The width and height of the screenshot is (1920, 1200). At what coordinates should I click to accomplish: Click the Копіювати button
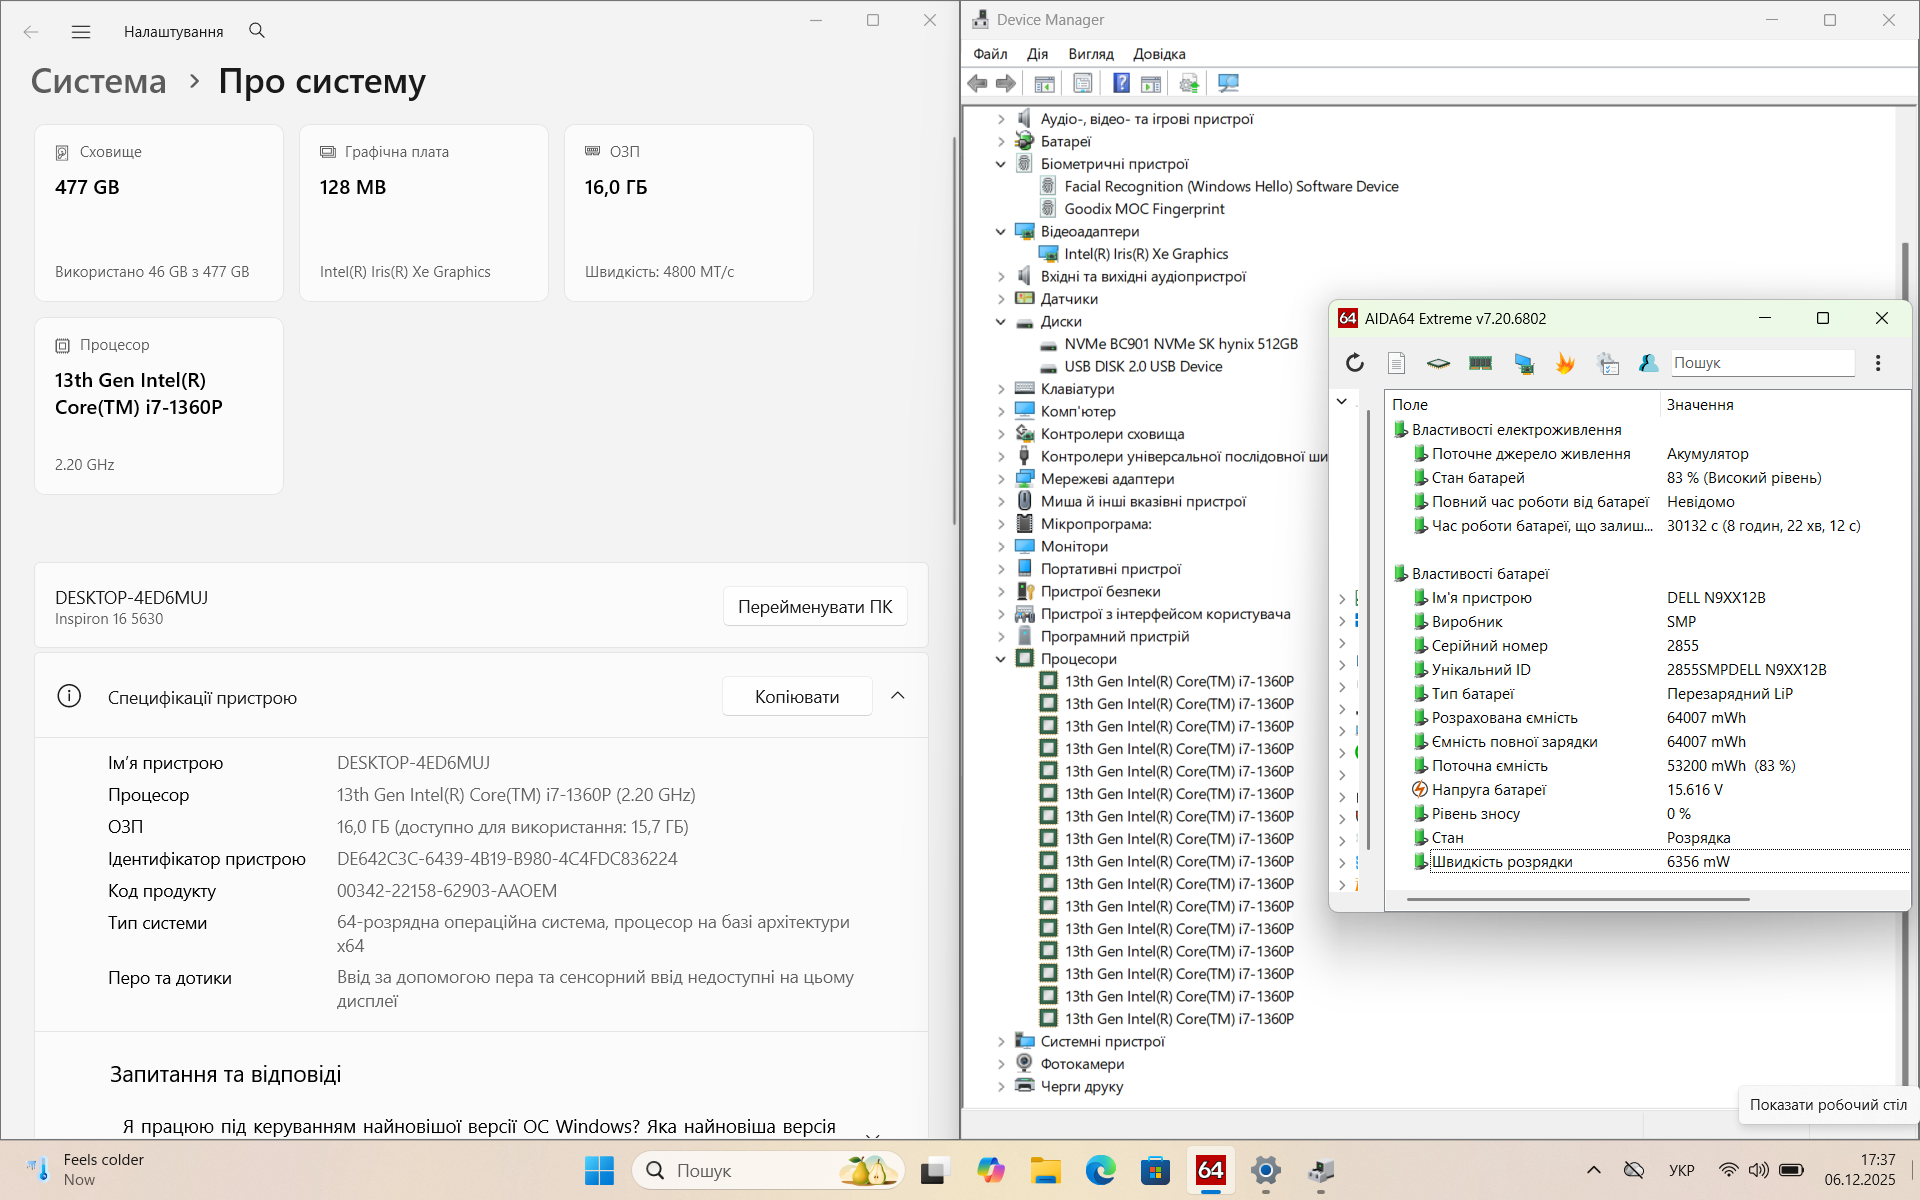point(796,697)
